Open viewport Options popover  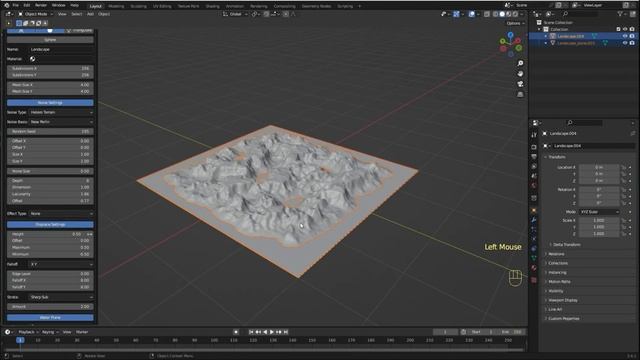pos(515,23)
